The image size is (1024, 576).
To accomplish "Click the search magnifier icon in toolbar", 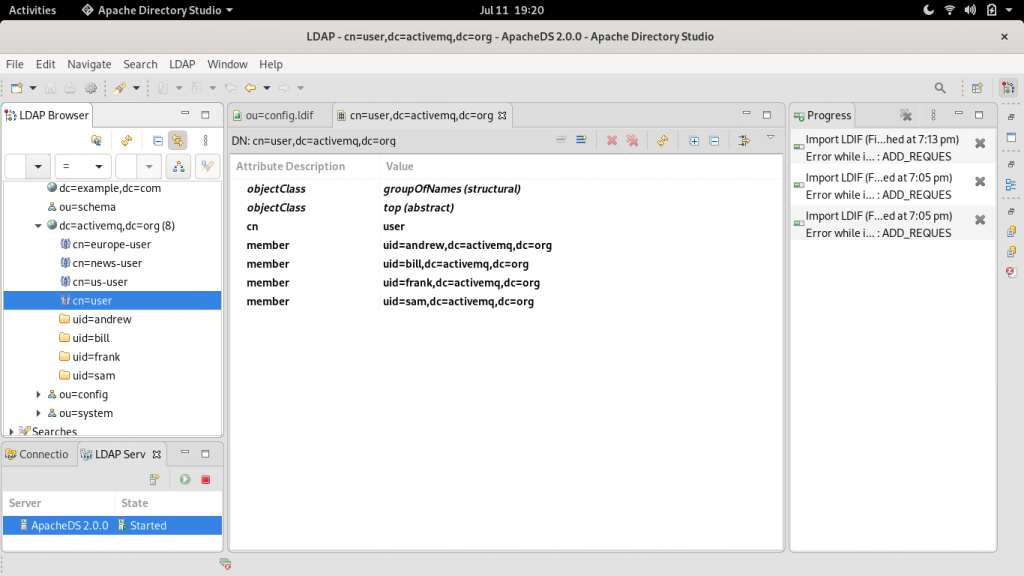I will pos(940,88).
